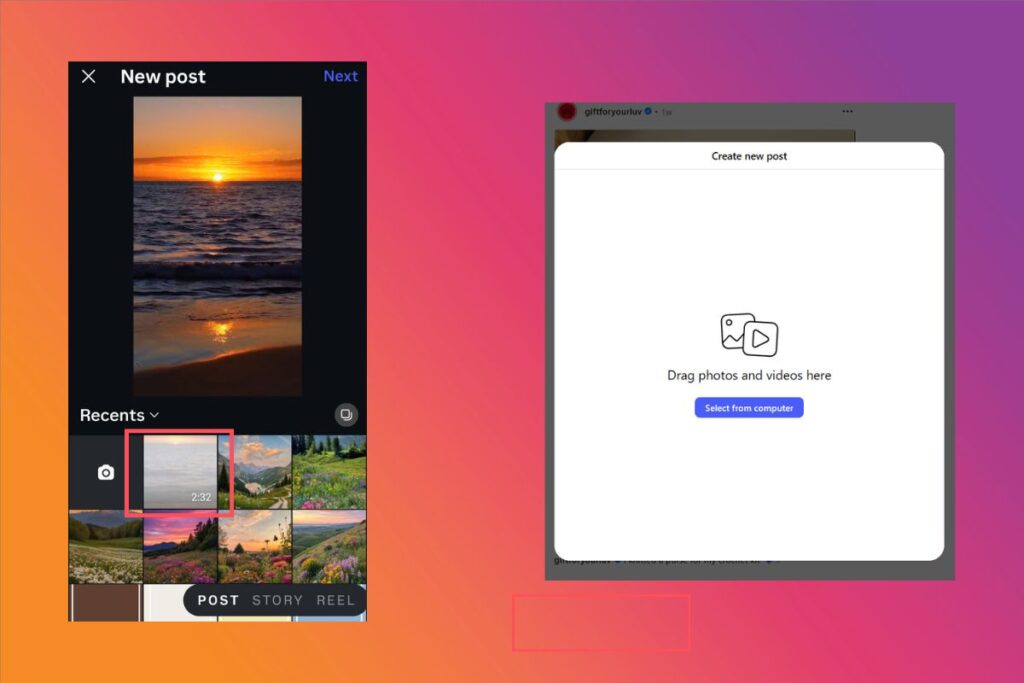Screen dimensions: 1024x683
Task: Click the drag photos and videos area
Action: pyautogui.click(x=748, y=375)
